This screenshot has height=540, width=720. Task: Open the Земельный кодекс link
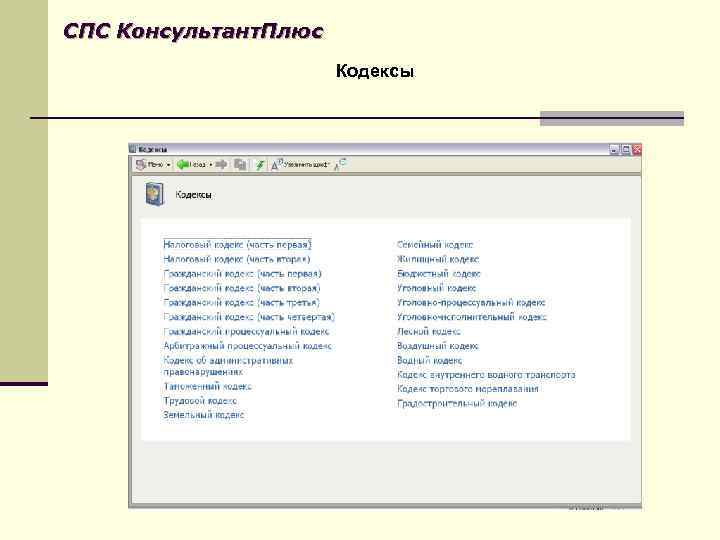point(204,415)
